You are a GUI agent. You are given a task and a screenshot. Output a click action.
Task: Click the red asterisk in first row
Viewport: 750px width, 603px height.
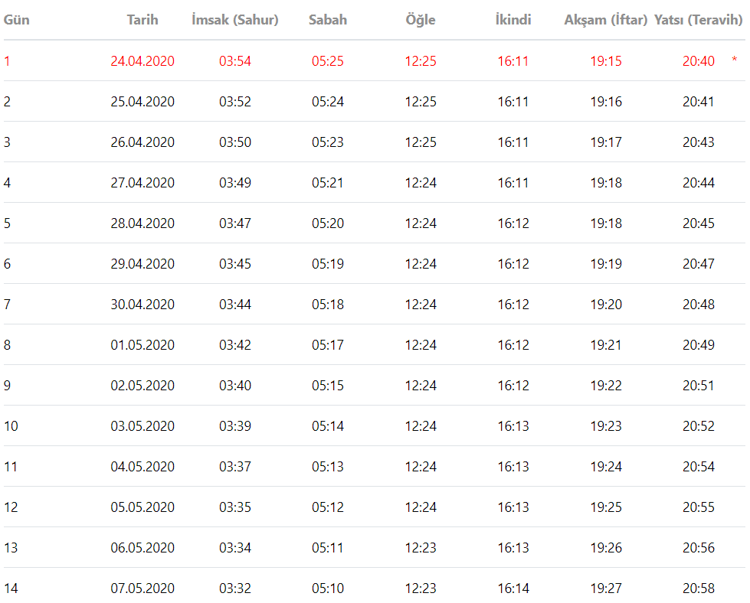click(x=734, y=61)
